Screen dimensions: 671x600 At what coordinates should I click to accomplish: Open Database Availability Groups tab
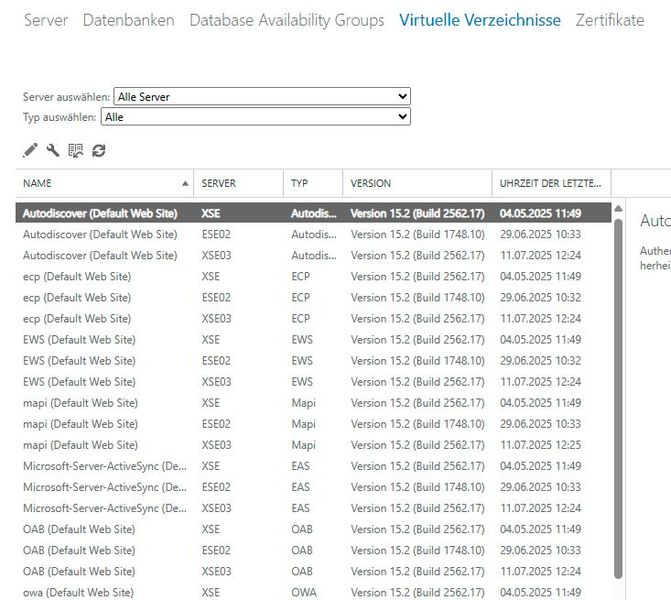pos(287,20)
